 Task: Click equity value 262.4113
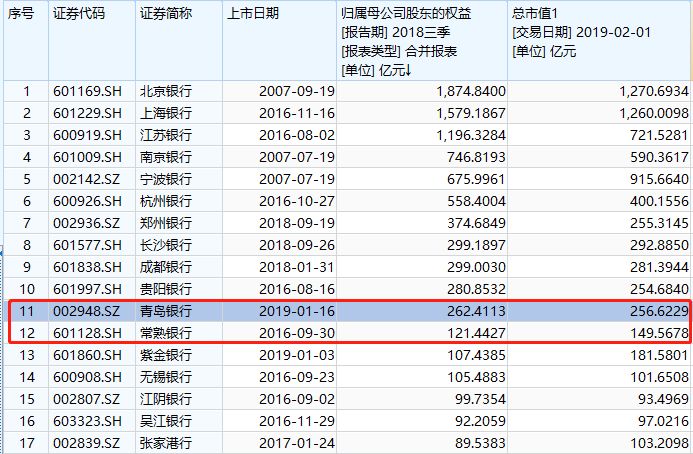[x=476, y=311]
